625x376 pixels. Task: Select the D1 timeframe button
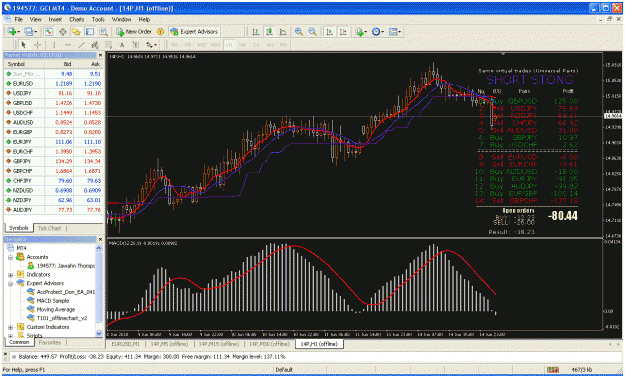[256, 45]
